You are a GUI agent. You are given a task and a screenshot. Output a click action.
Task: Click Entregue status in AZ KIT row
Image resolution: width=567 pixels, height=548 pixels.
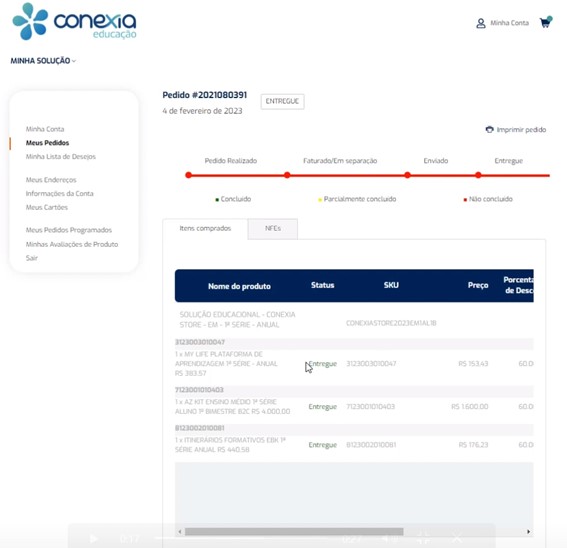pyautogui.click(x=323, y=407)
